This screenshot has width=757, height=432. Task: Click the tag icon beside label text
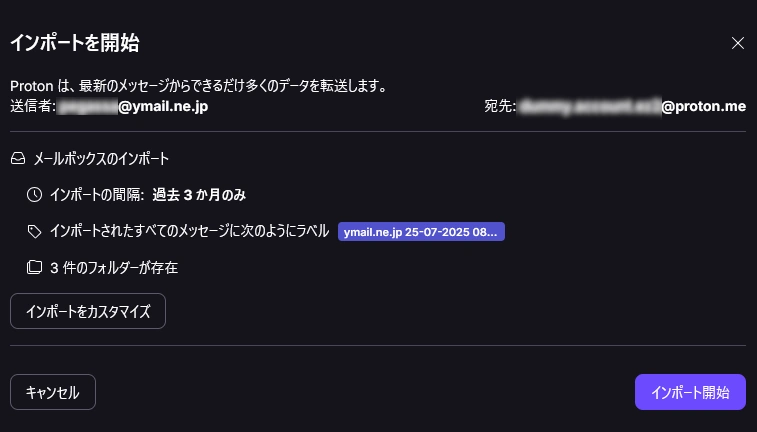pyautogui.click(x=34, y=232)
